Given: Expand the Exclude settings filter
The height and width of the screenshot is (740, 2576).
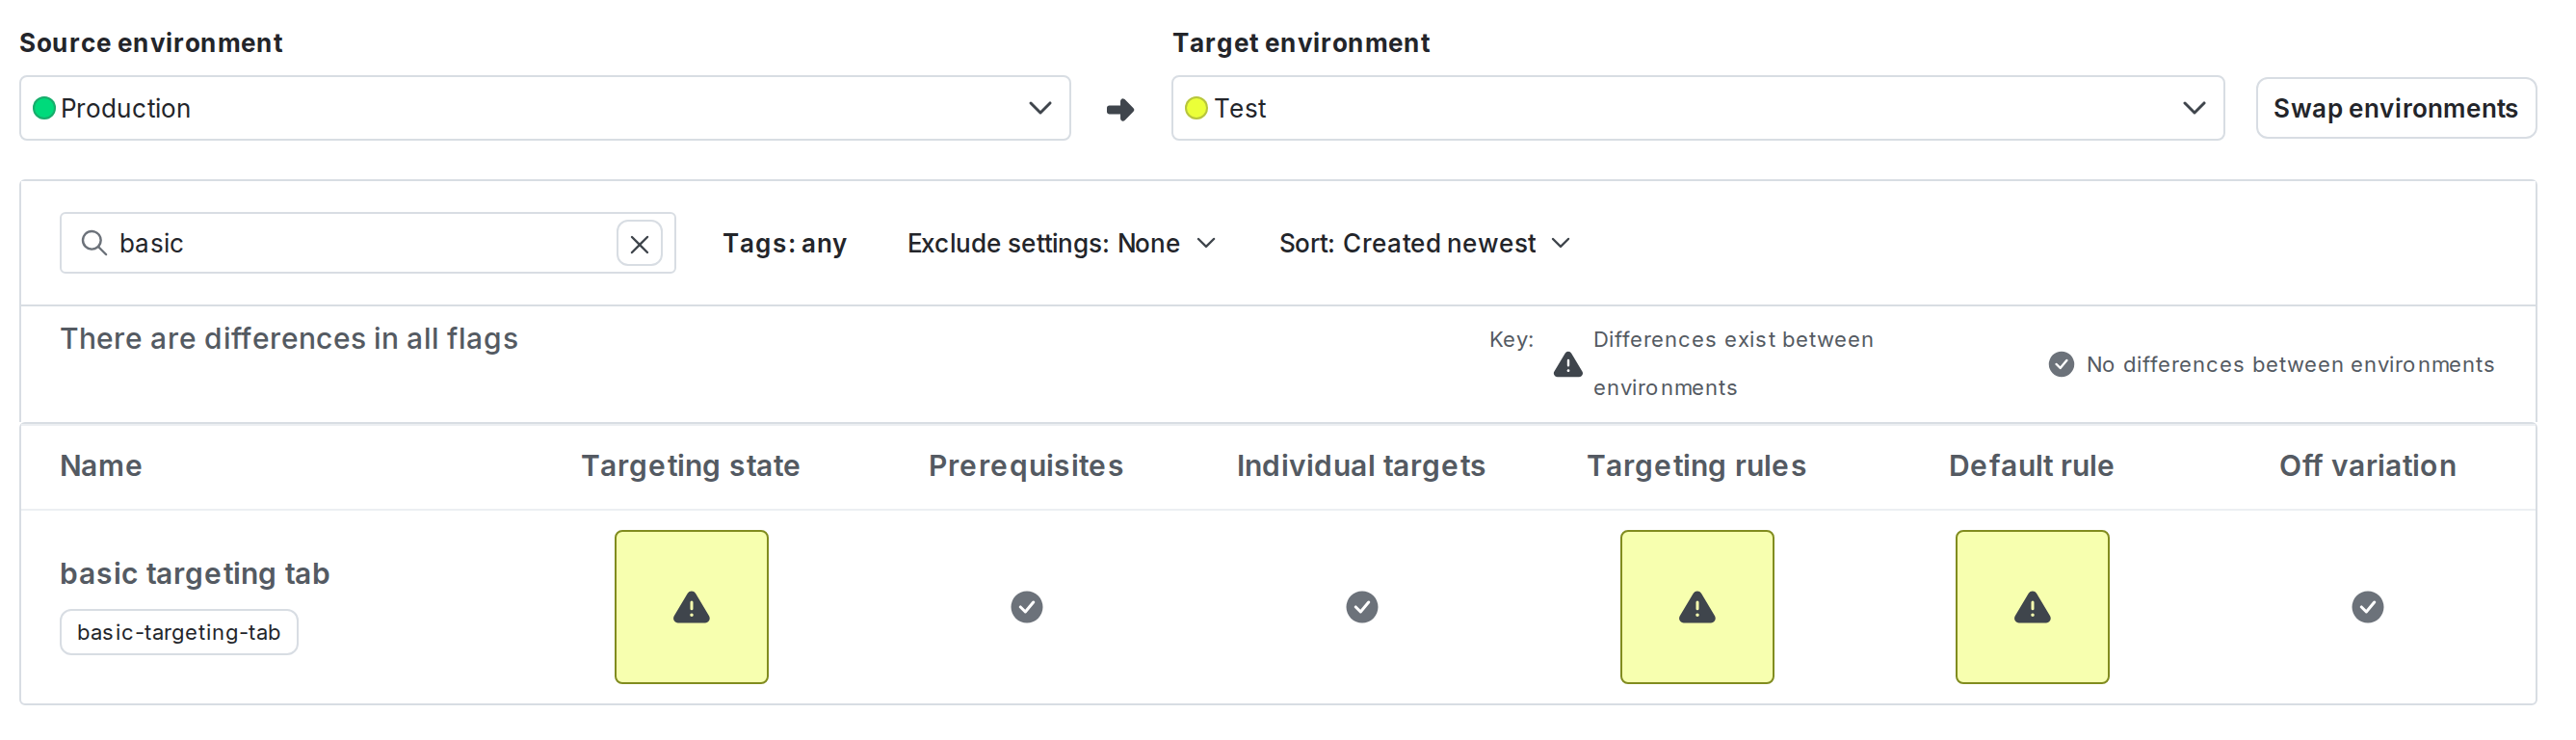Looking at the screenshot, I should click(x=1061, y=243).
